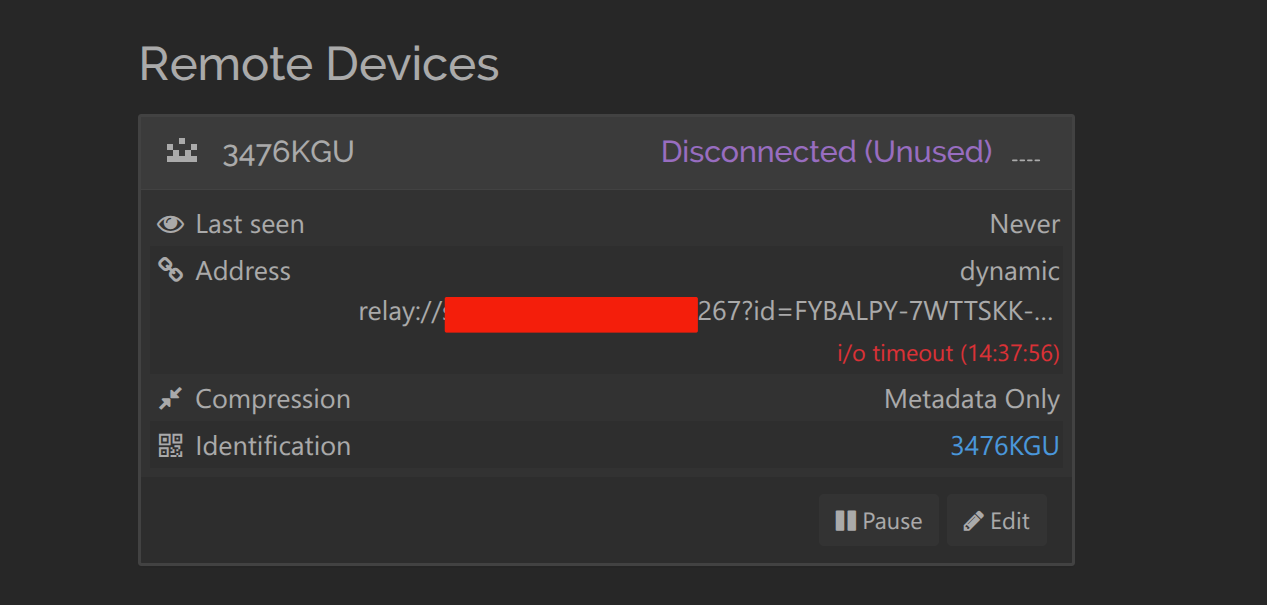Click the Disconnected (Unused) status text
Image resolution: width=1267 pixels, height=605 pixels.
826,152
